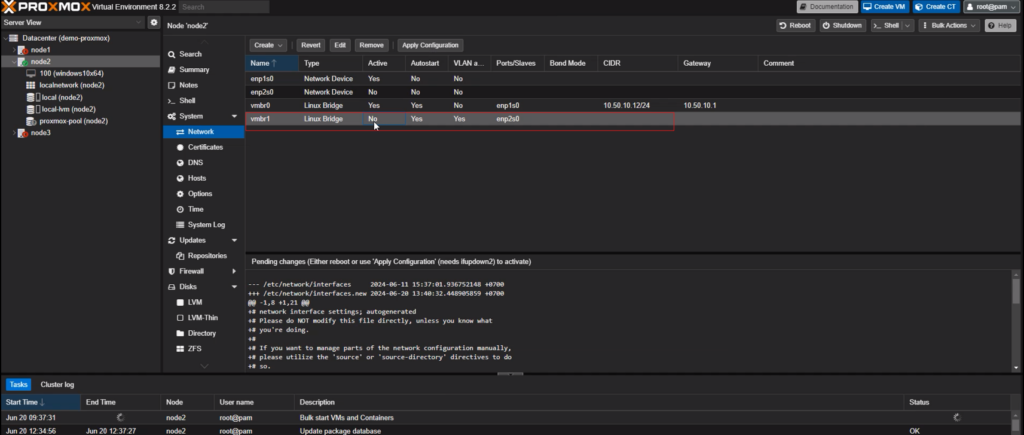Click the Edit button
Viewport: 1024px width, 435px height.
click(x=340, y=45)
